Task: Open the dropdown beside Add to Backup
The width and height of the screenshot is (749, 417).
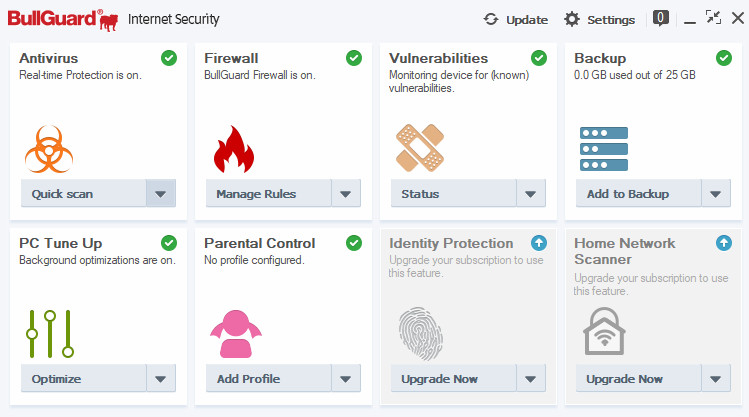Action: click(x=716, y=193)
